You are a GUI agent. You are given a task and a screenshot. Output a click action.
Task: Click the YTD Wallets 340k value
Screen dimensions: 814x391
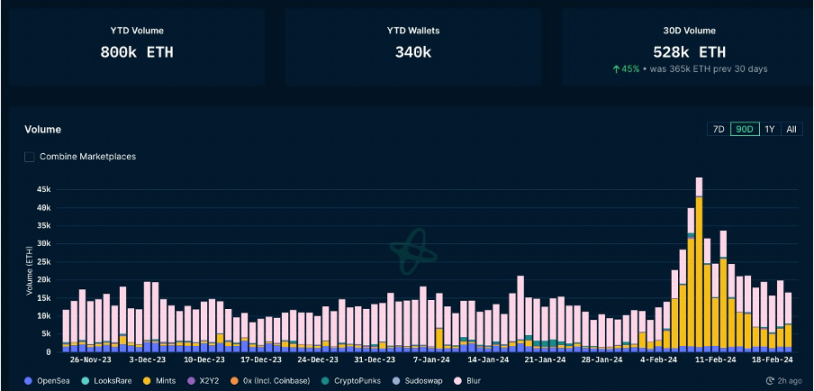413,52
